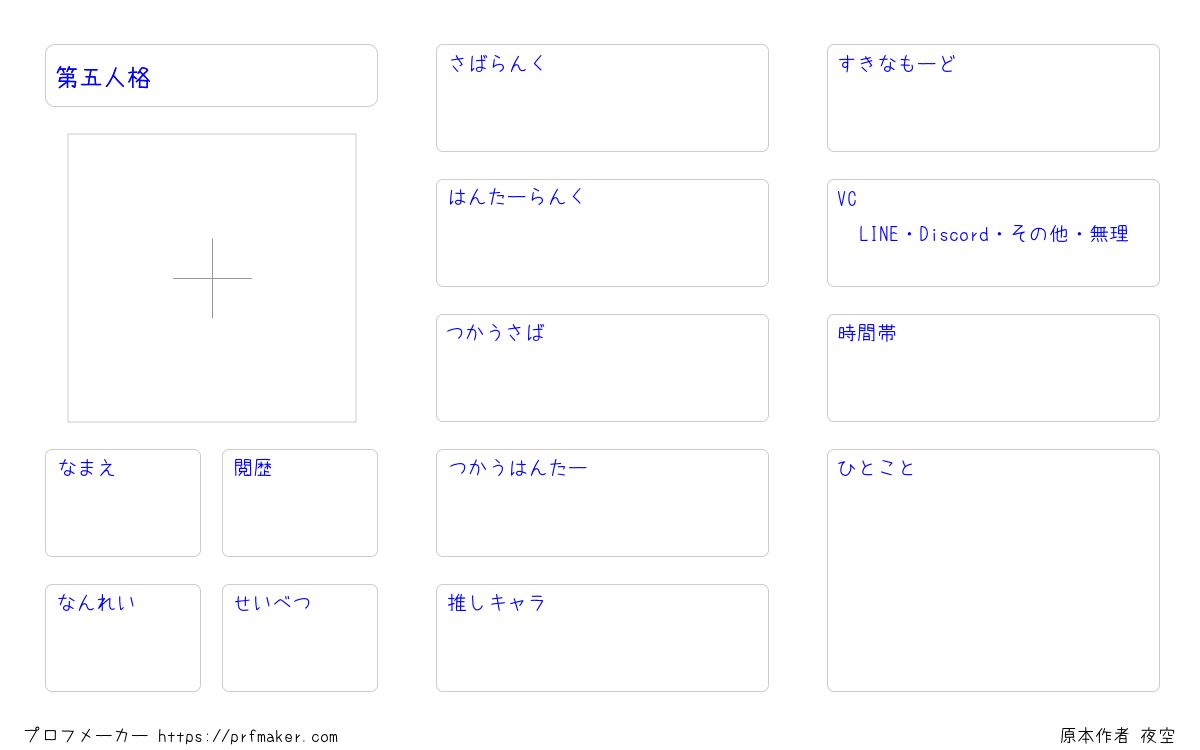This screenshot has height=750, width=1200.
Task: Select the はんたーらんく field
Action: (602, 233)
